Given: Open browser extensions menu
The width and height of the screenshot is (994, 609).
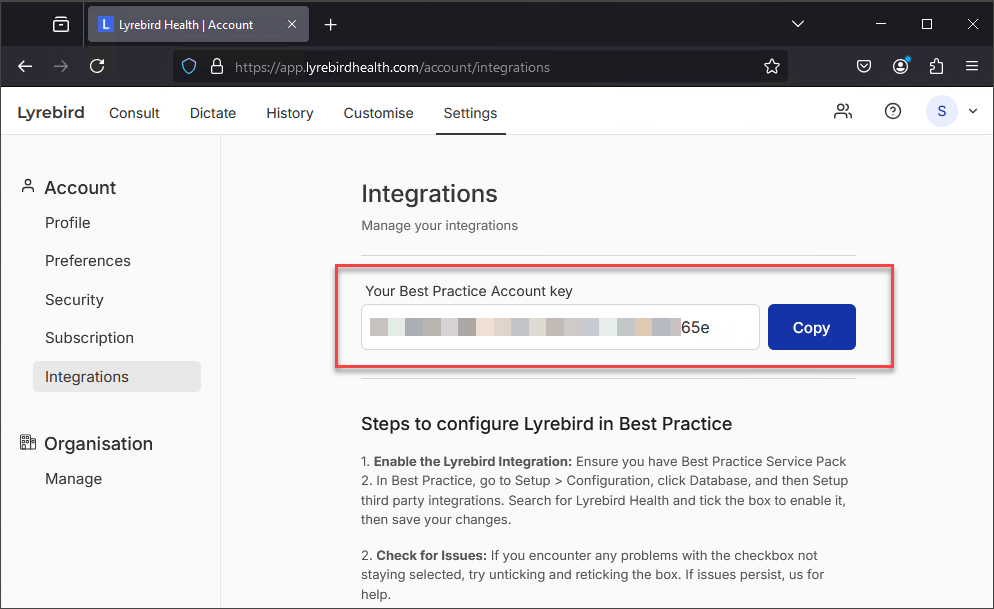Looking at the screenshot, I should (936, 67).
